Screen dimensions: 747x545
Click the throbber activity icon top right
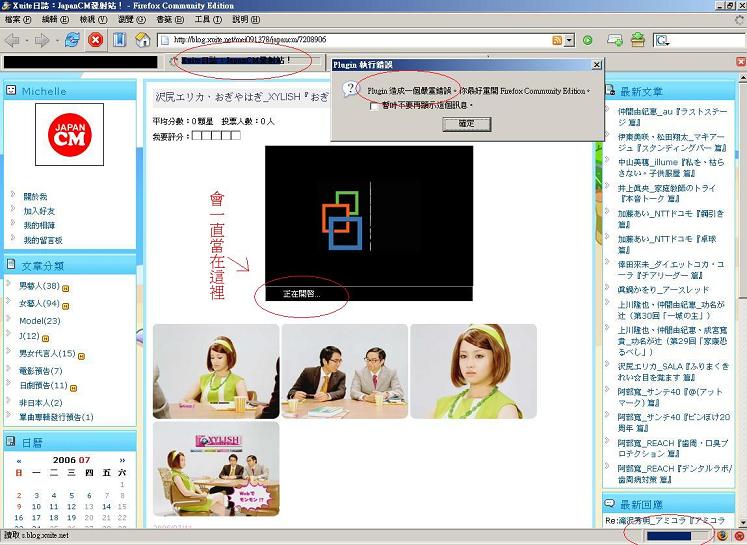(739, 20)
